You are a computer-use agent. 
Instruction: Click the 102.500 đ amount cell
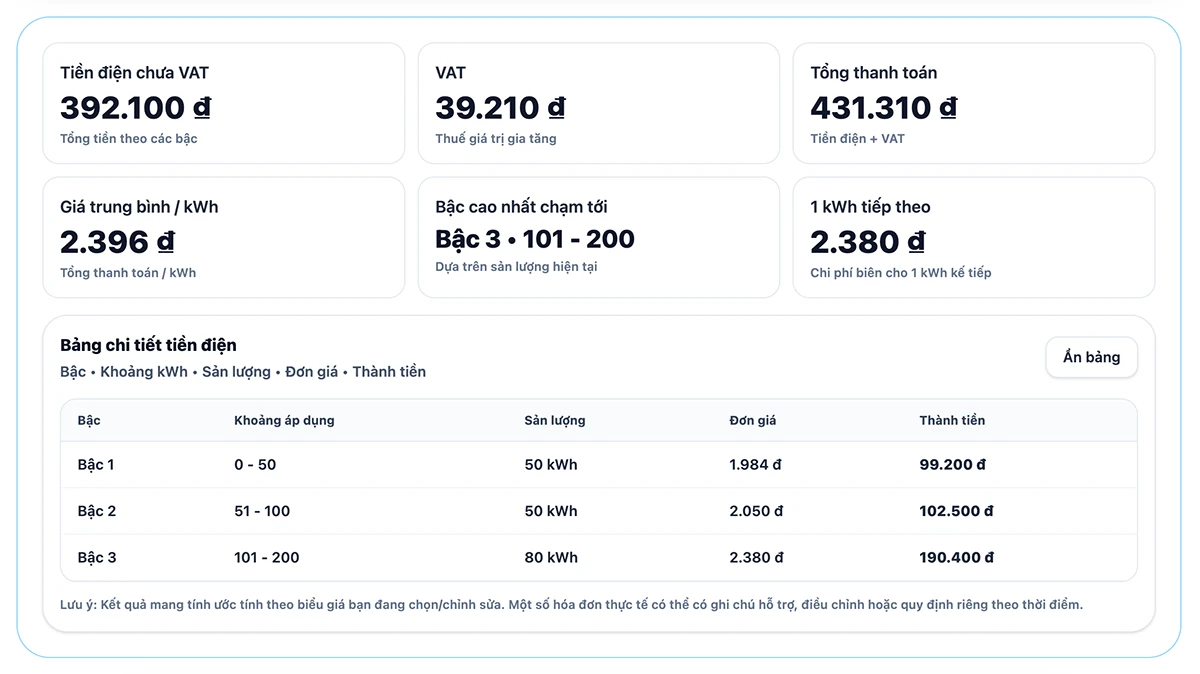pos(956,511)
